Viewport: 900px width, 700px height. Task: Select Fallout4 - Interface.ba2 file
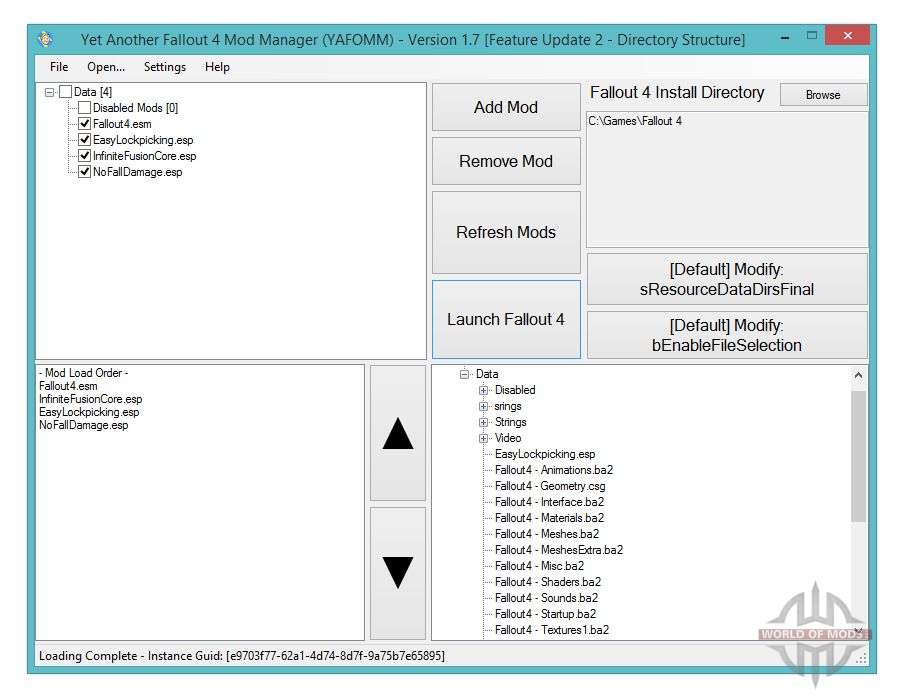click(549, 503)
